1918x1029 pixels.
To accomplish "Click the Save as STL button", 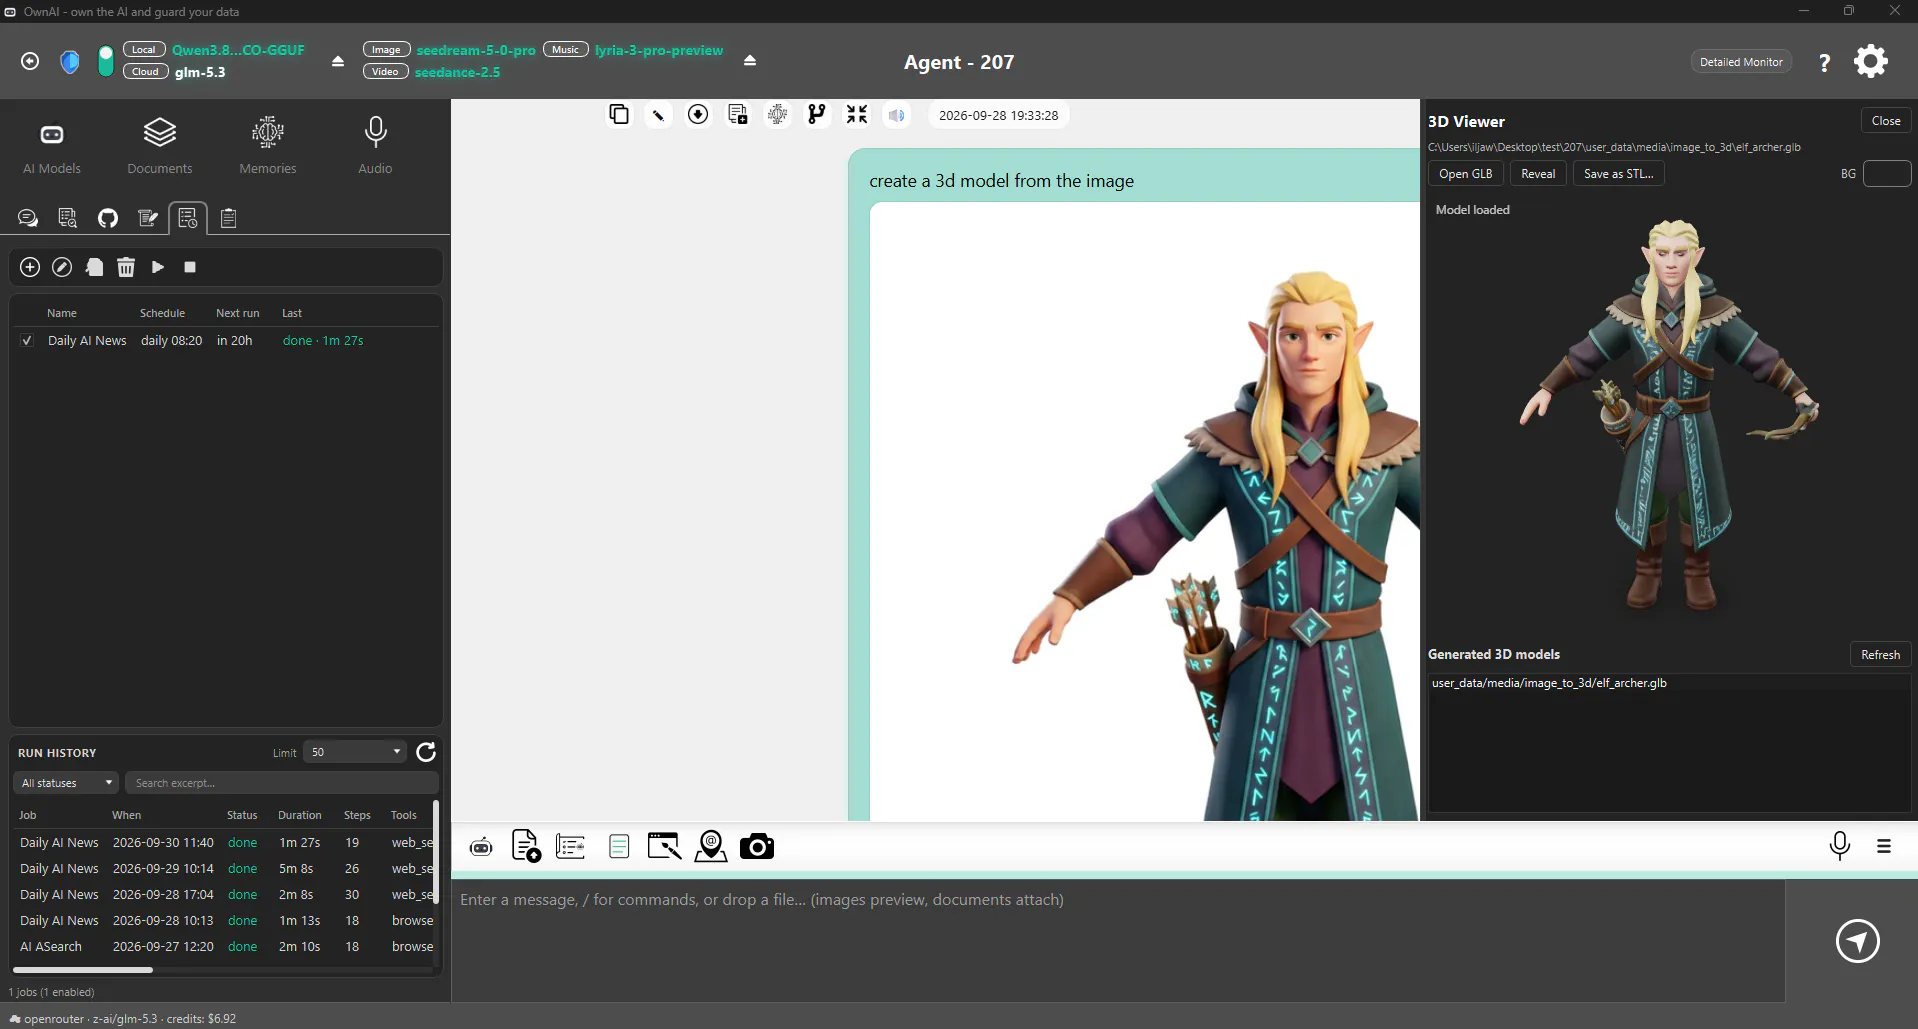I will tap(1618, 174).
